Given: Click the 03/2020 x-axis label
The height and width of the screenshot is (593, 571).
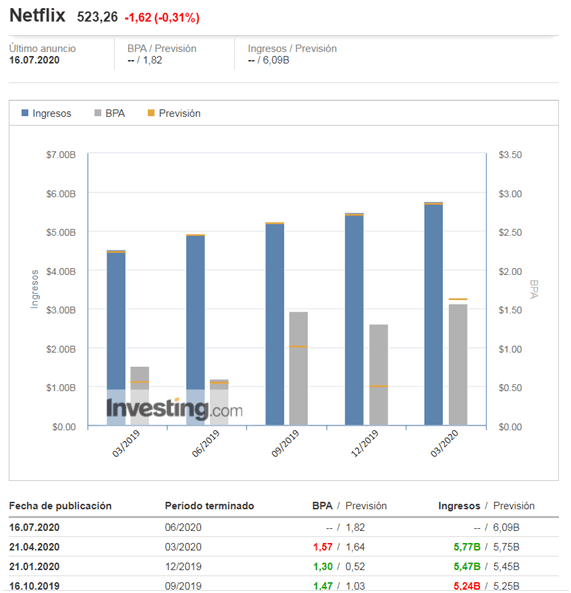Looking at the screenshot, I should tap(445, 444).
